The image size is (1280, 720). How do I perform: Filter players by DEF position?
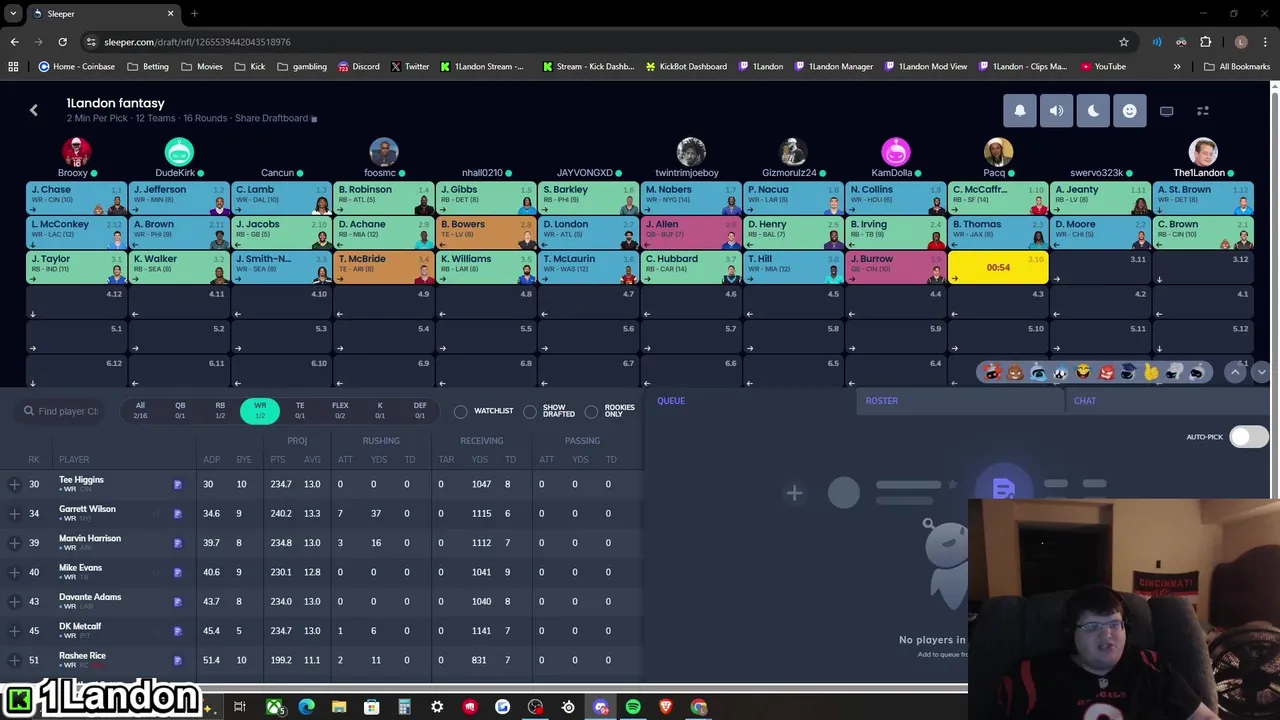420,410
